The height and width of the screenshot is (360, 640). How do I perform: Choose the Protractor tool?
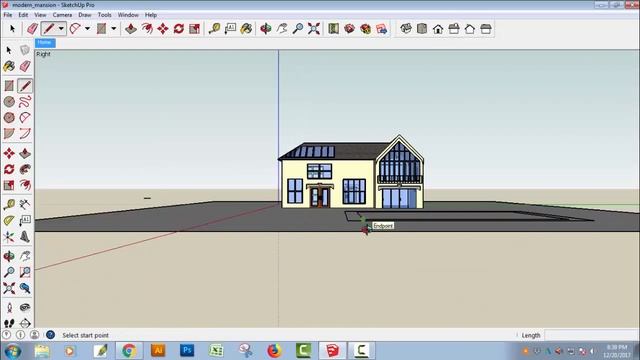[x=9, y=221]
